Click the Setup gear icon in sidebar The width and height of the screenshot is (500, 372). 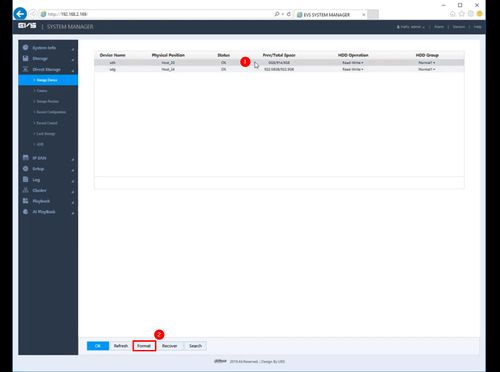point(26,169)
